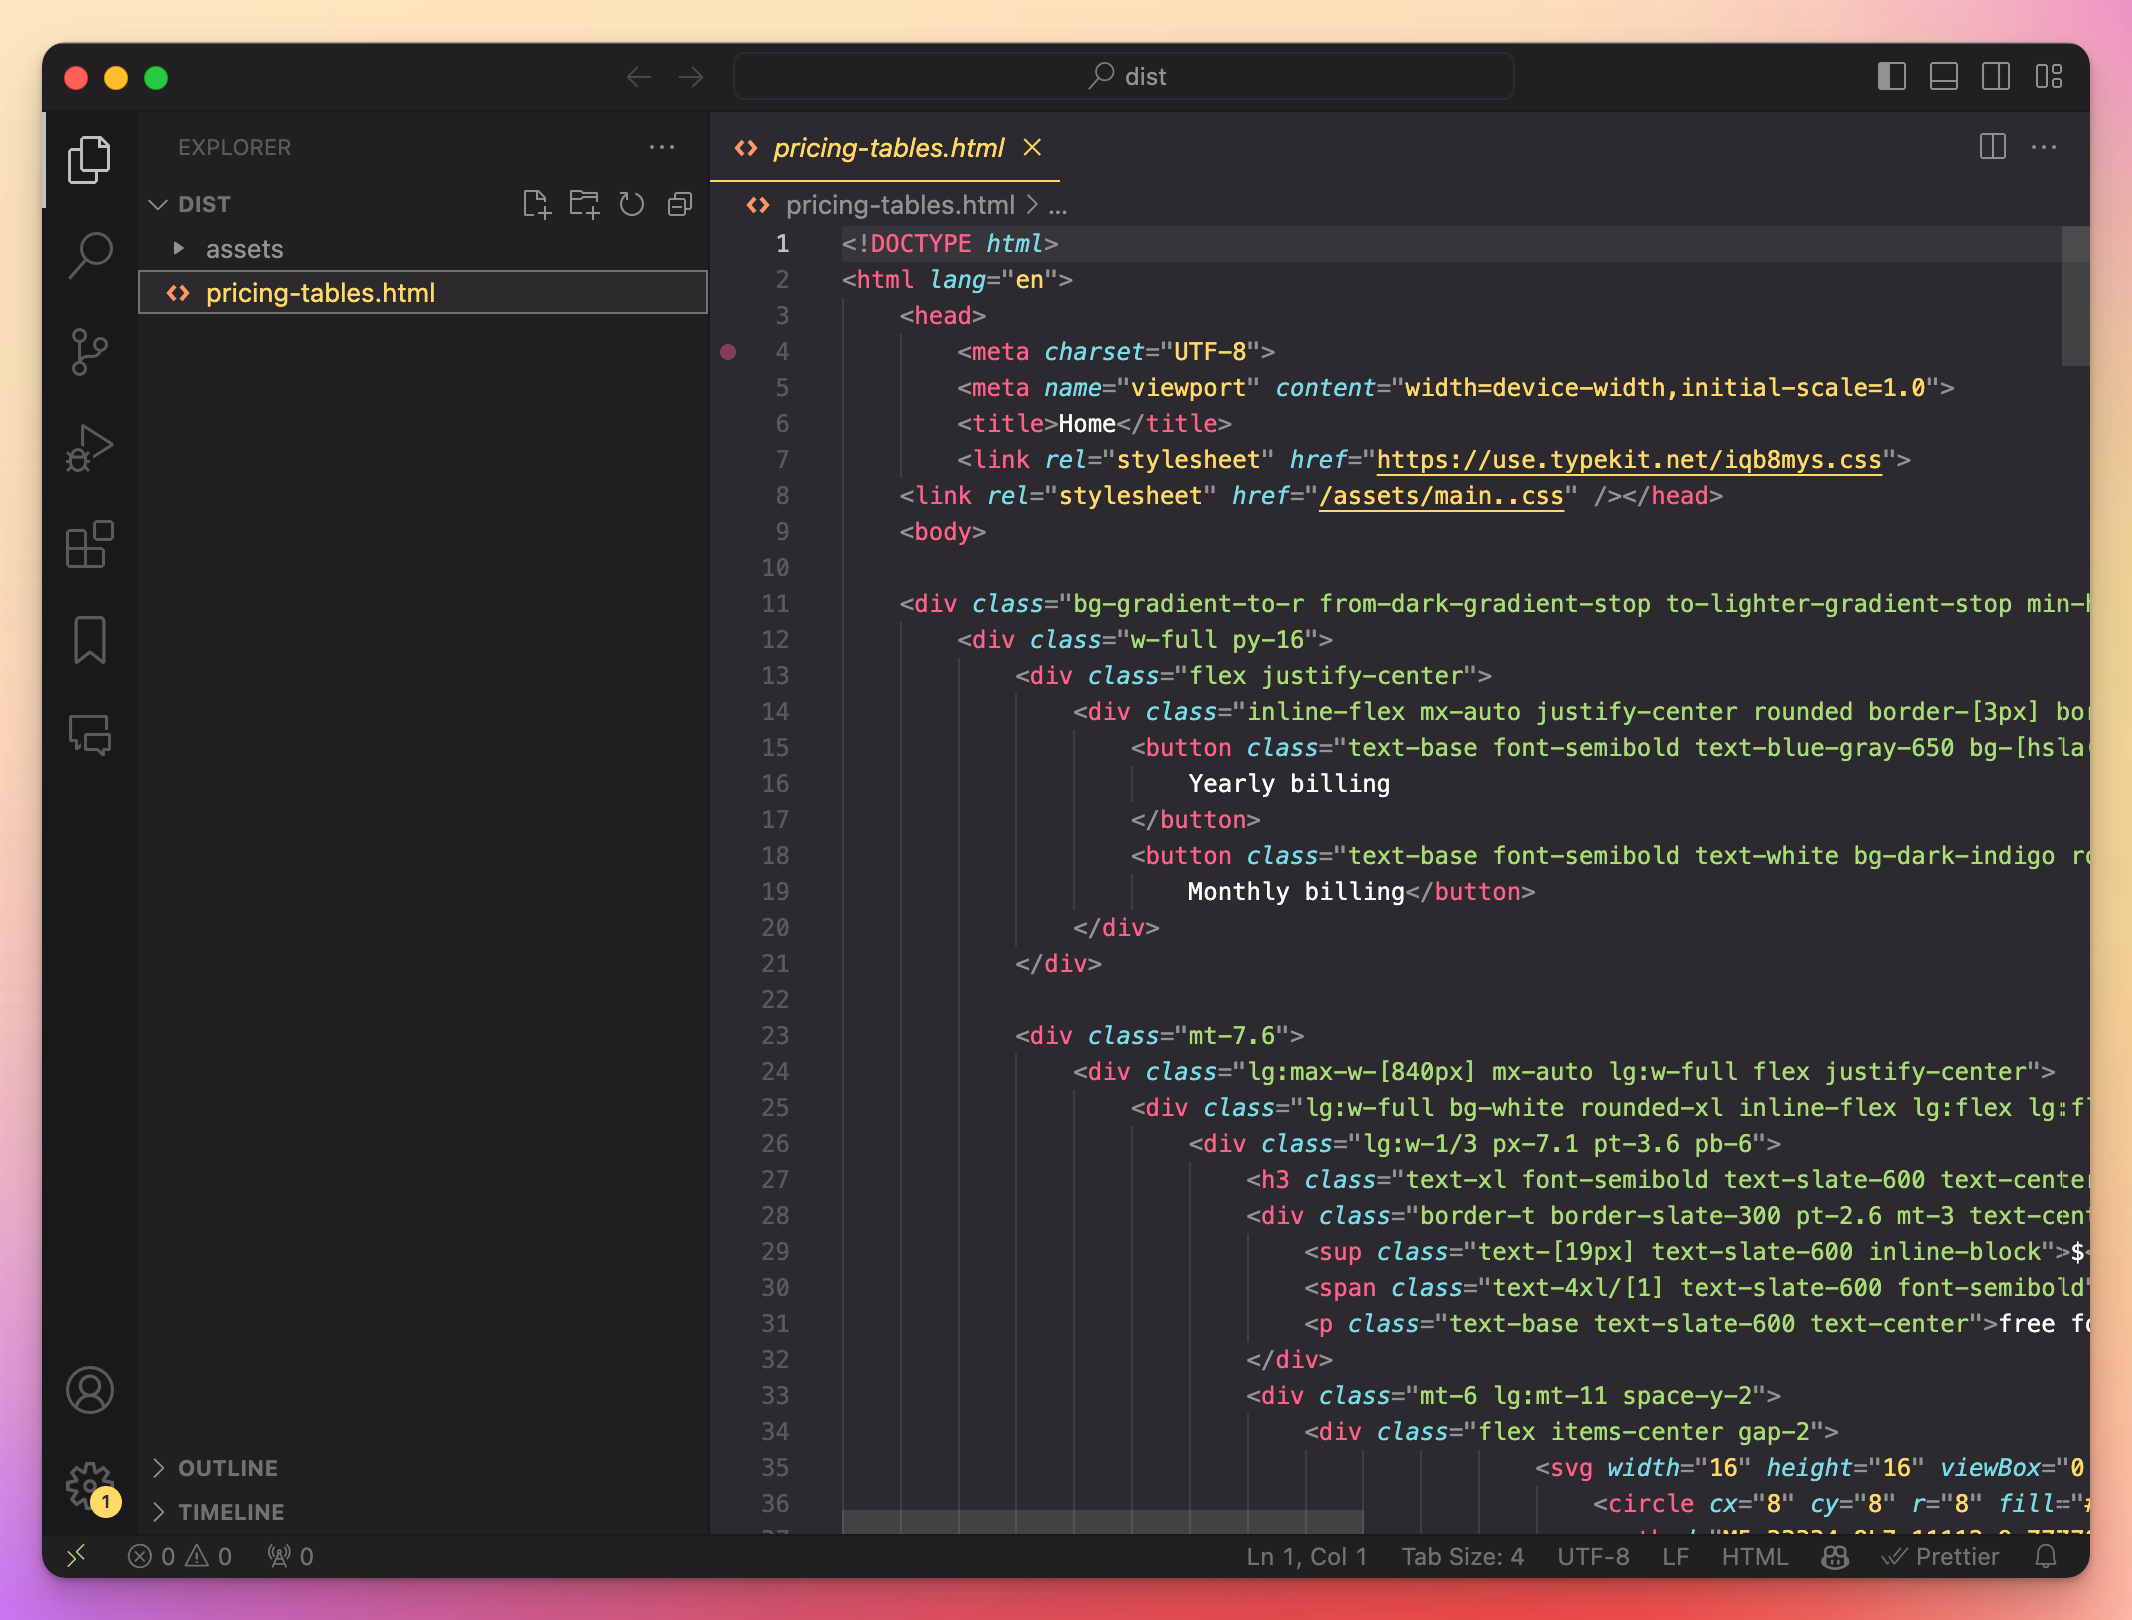2132x1620 pixels.
Task: Click the dist search bar in title bar
Action: click(x=1124, y=77)
